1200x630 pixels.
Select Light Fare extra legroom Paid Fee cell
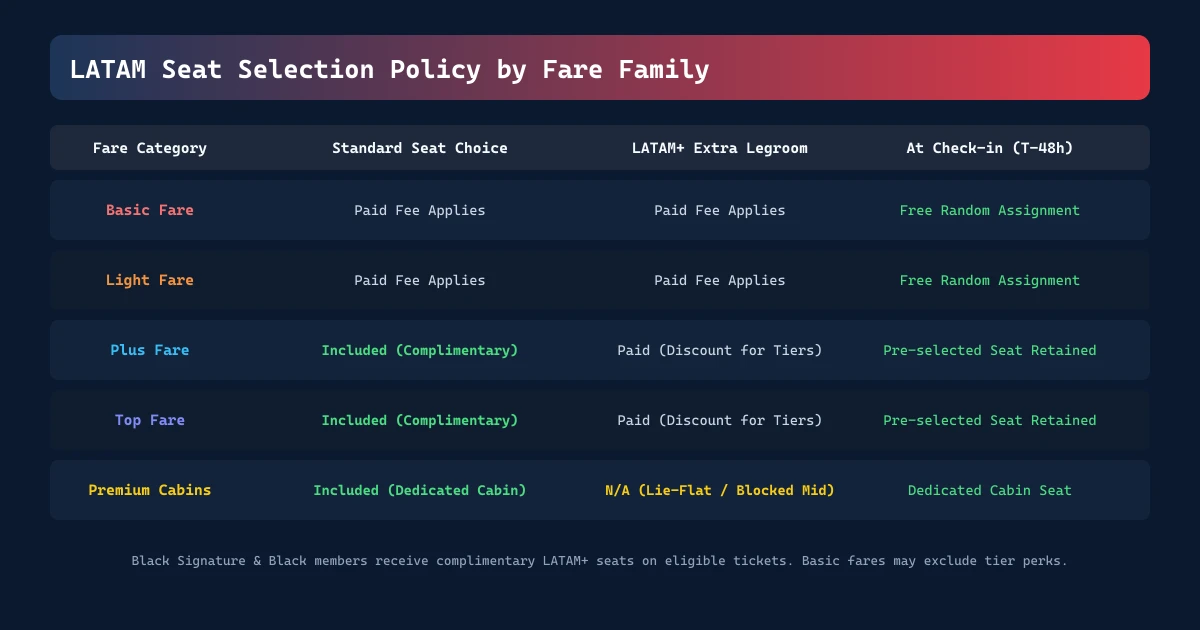tap(720, 280)
